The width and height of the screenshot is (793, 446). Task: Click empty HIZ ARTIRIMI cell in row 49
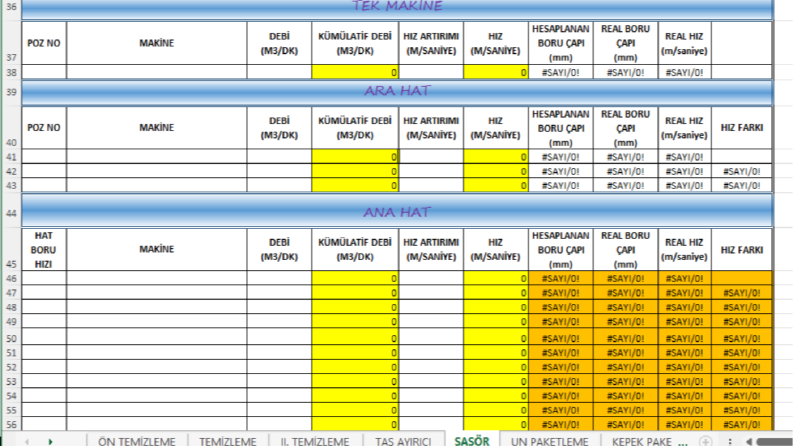click(x=431, y=321)
